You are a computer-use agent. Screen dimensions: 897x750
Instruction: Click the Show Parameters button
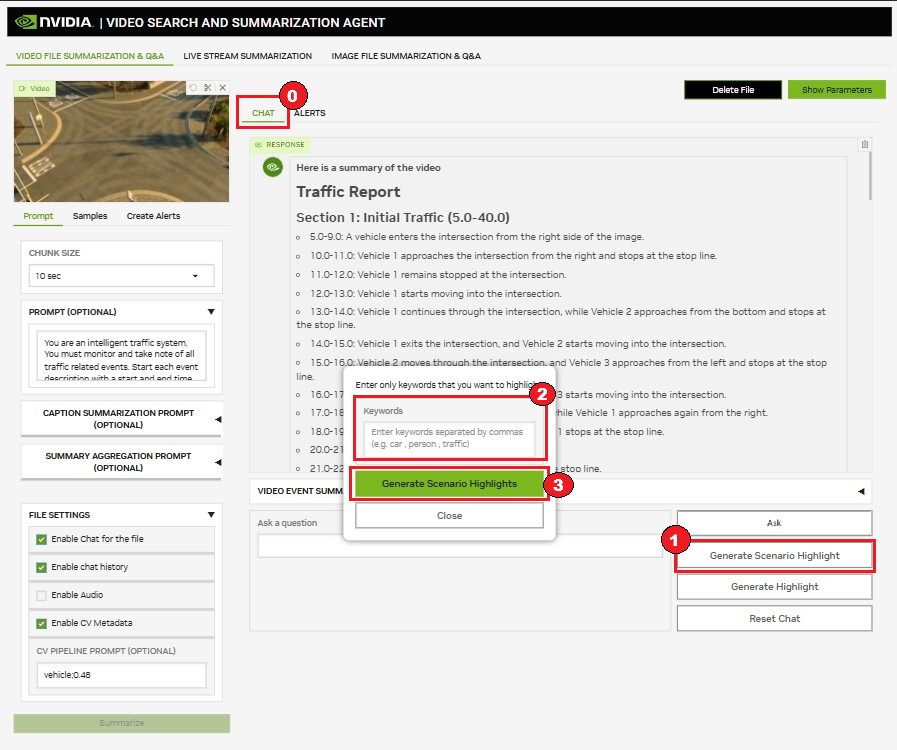[836, 90]
